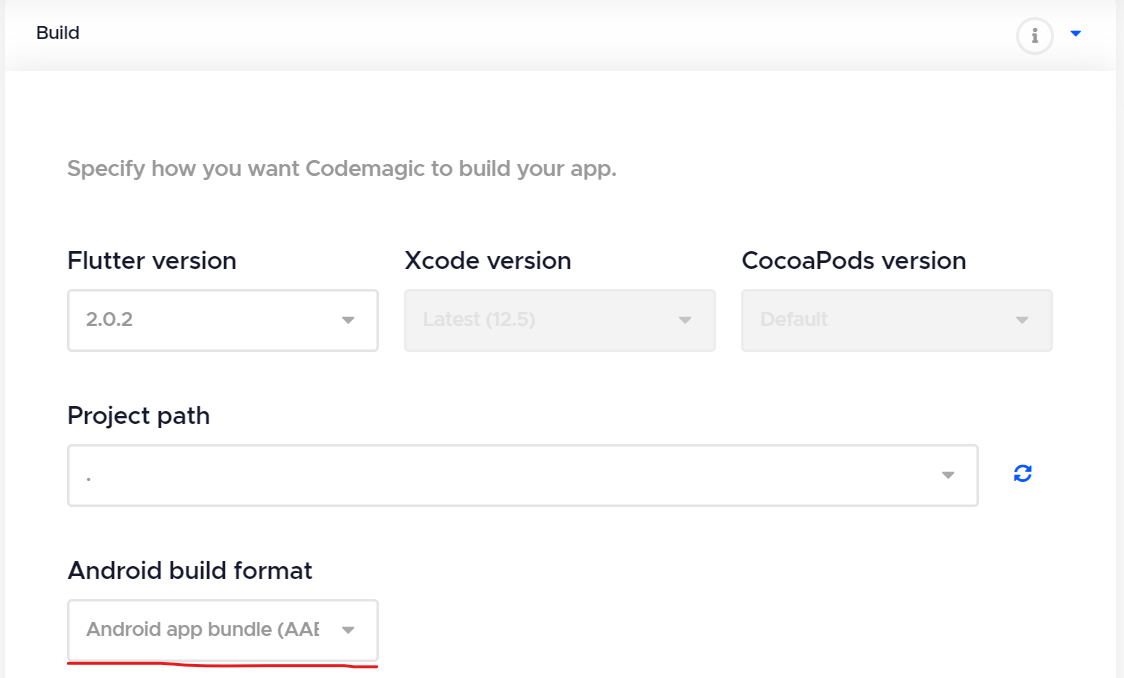The image size is (1124, 678).
Task: Click the Project path label
Action: point(139,416)
